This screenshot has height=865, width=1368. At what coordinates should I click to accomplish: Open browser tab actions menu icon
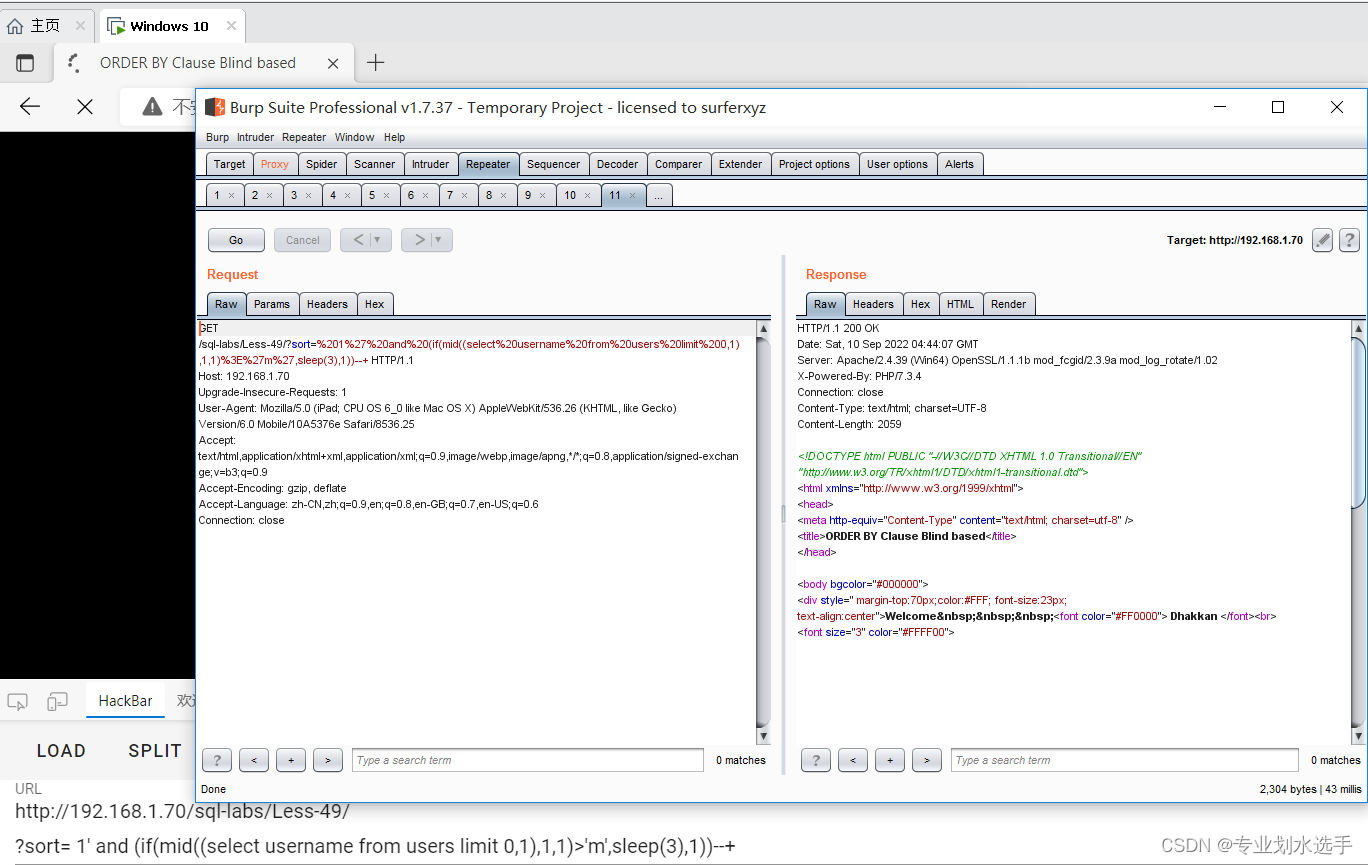(25, 63)
